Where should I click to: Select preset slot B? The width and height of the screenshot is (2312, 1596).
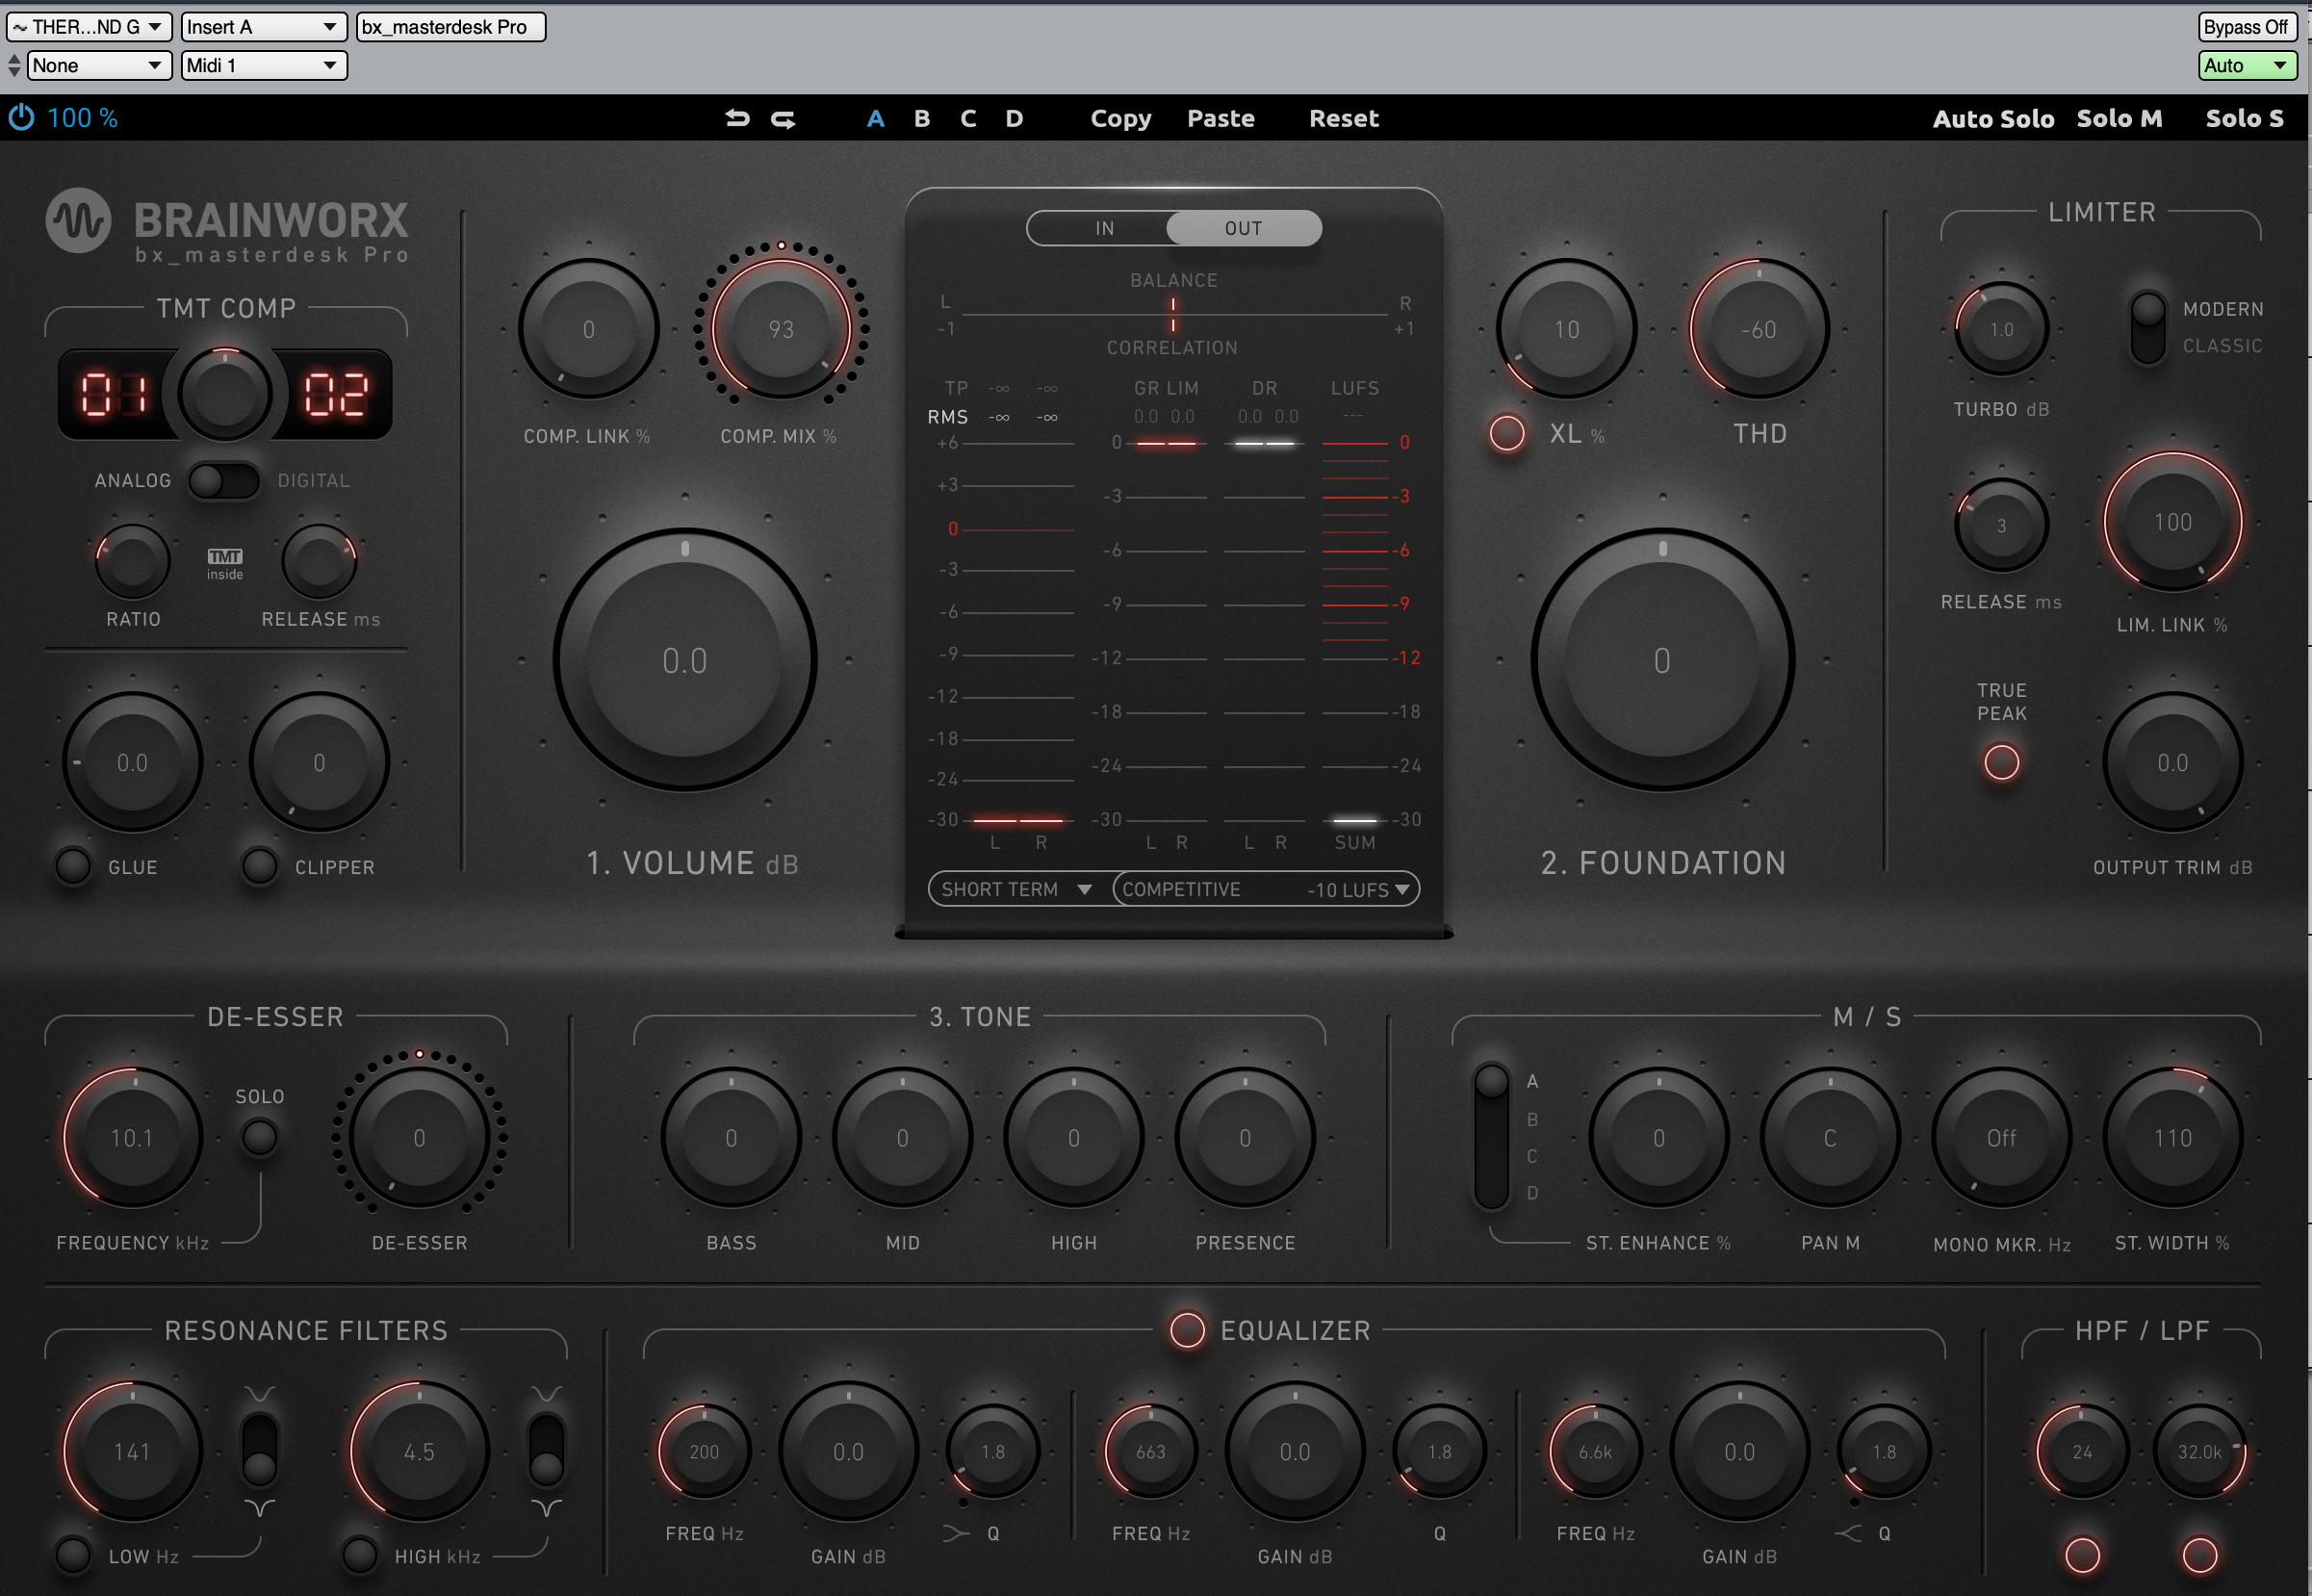click(922, 119)
